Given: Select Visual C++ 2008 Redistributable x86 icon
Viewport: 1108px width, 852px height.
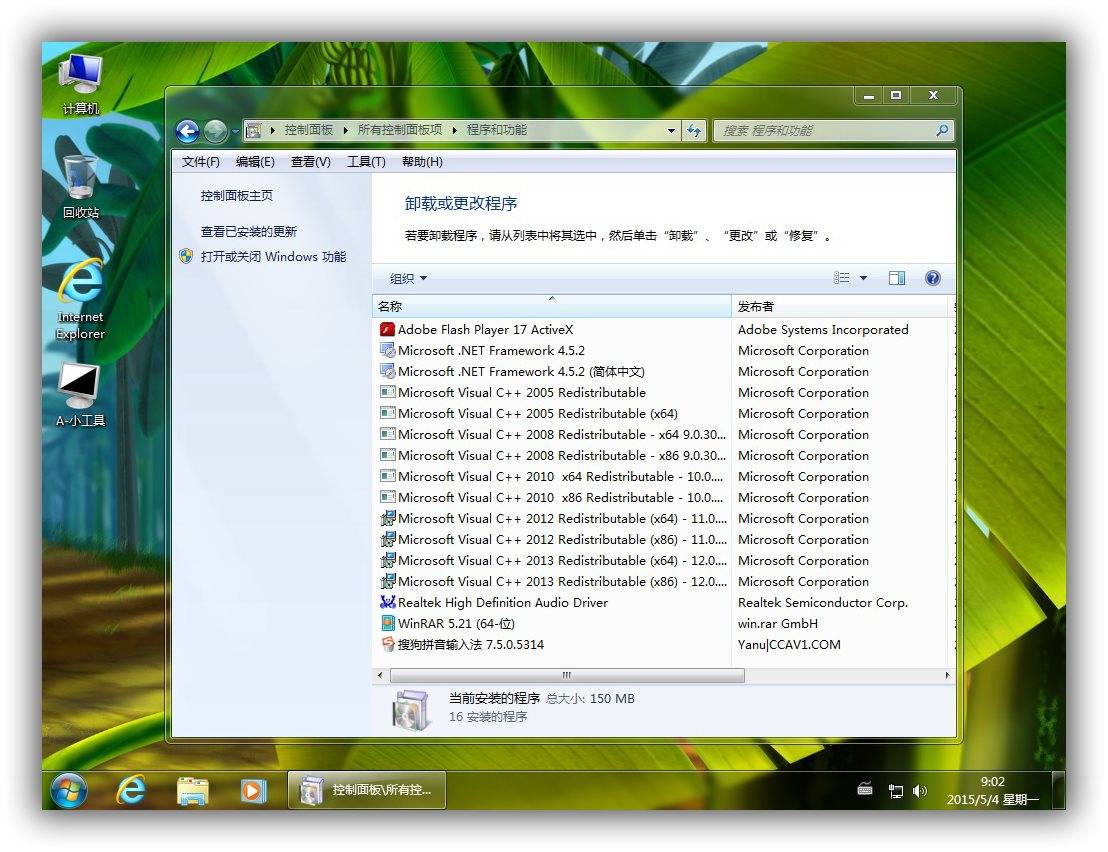Looking at the screenshot, I should [387, 456].
